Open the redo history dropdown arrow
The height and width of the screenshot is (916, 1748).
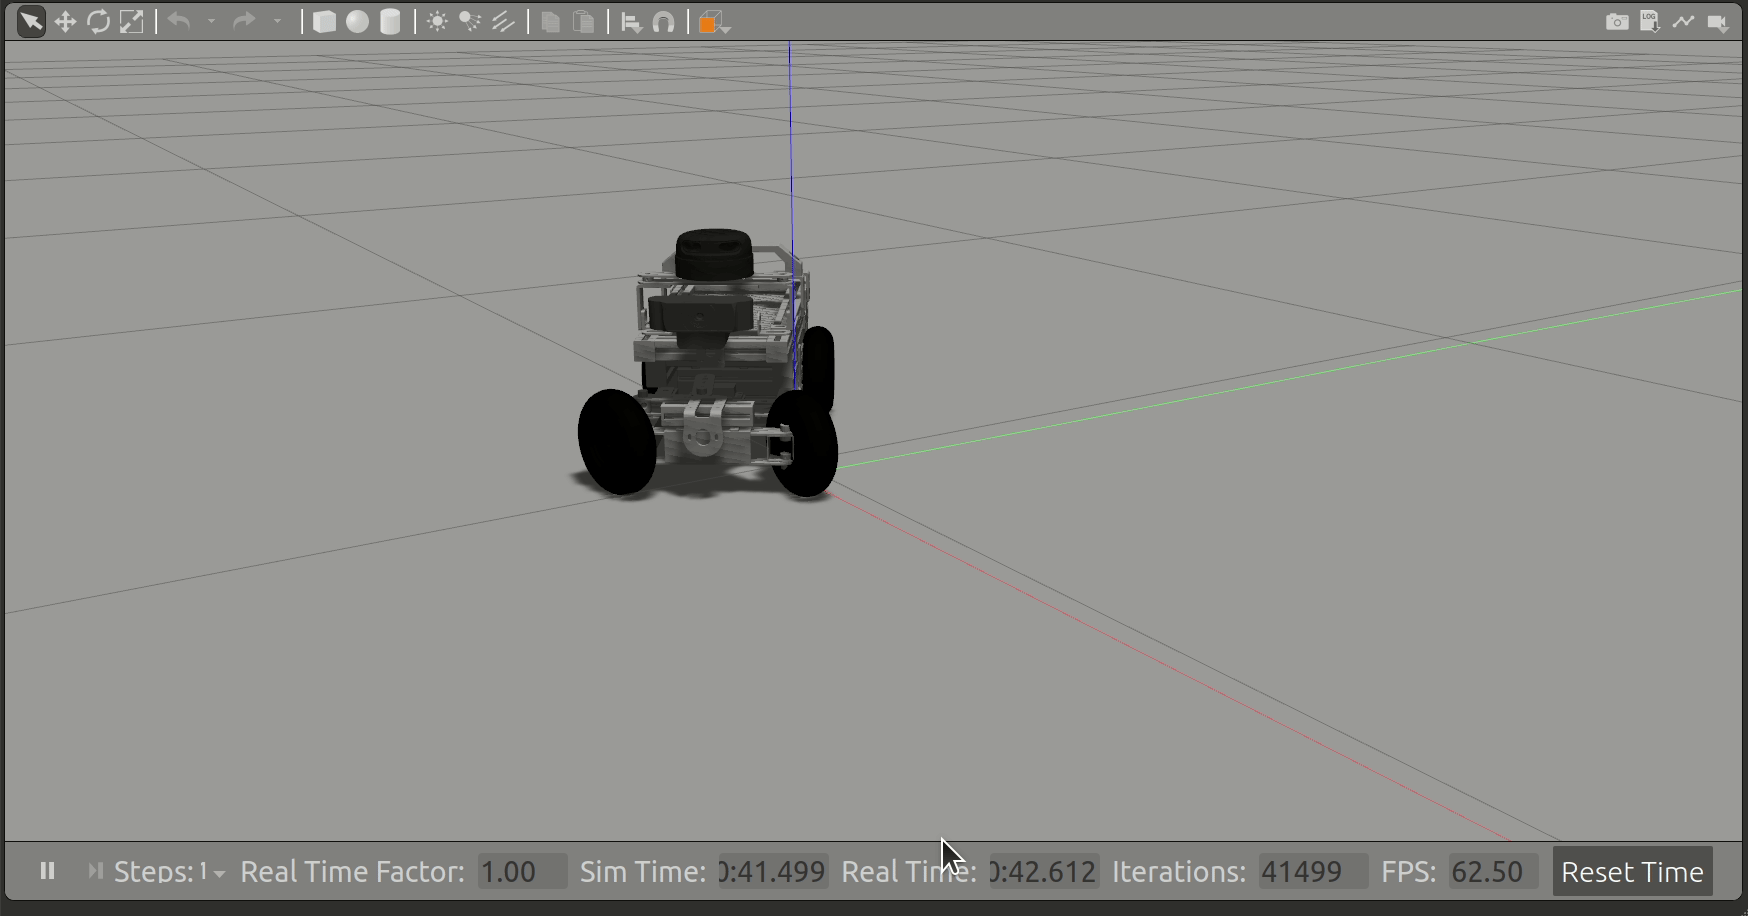point(278,22)
